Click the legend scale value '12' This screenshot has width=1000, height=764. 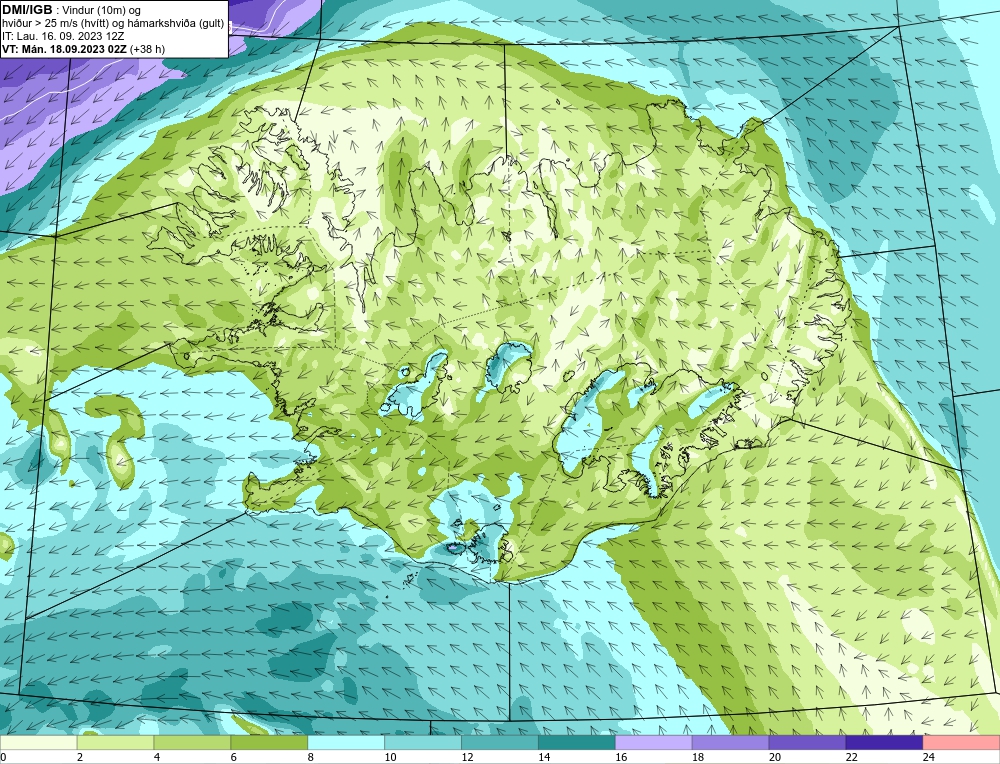(467, 757)
